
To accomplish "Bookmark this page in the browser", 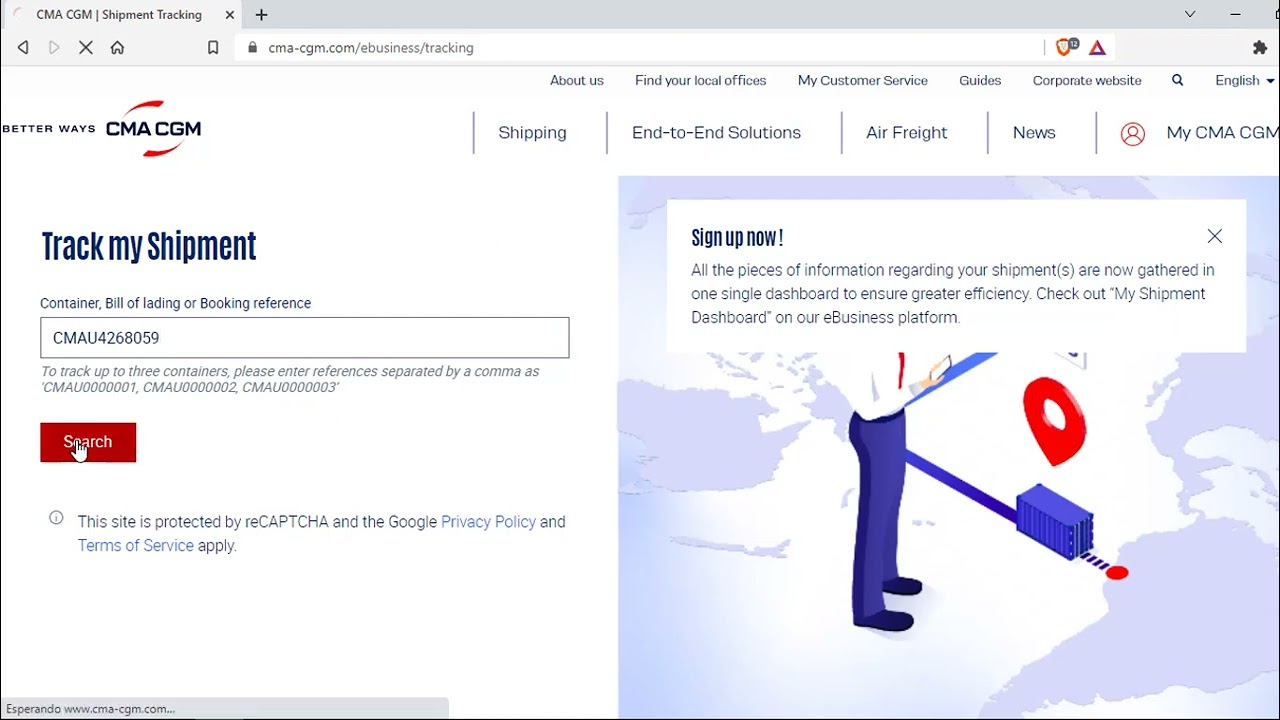I will pyautogui.click(x=213, y=47).
